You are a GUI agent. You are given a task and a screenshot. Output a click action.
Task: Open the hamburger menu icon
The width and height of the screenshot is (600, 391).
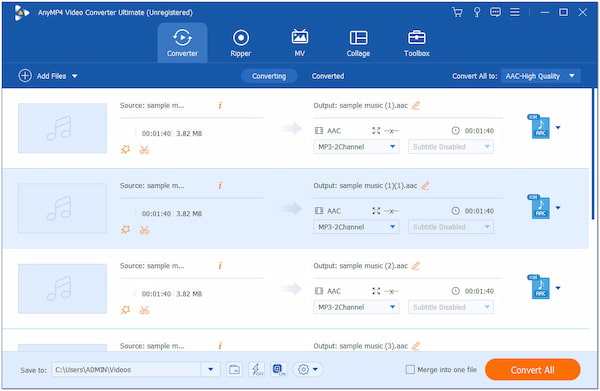click(515, 12)
